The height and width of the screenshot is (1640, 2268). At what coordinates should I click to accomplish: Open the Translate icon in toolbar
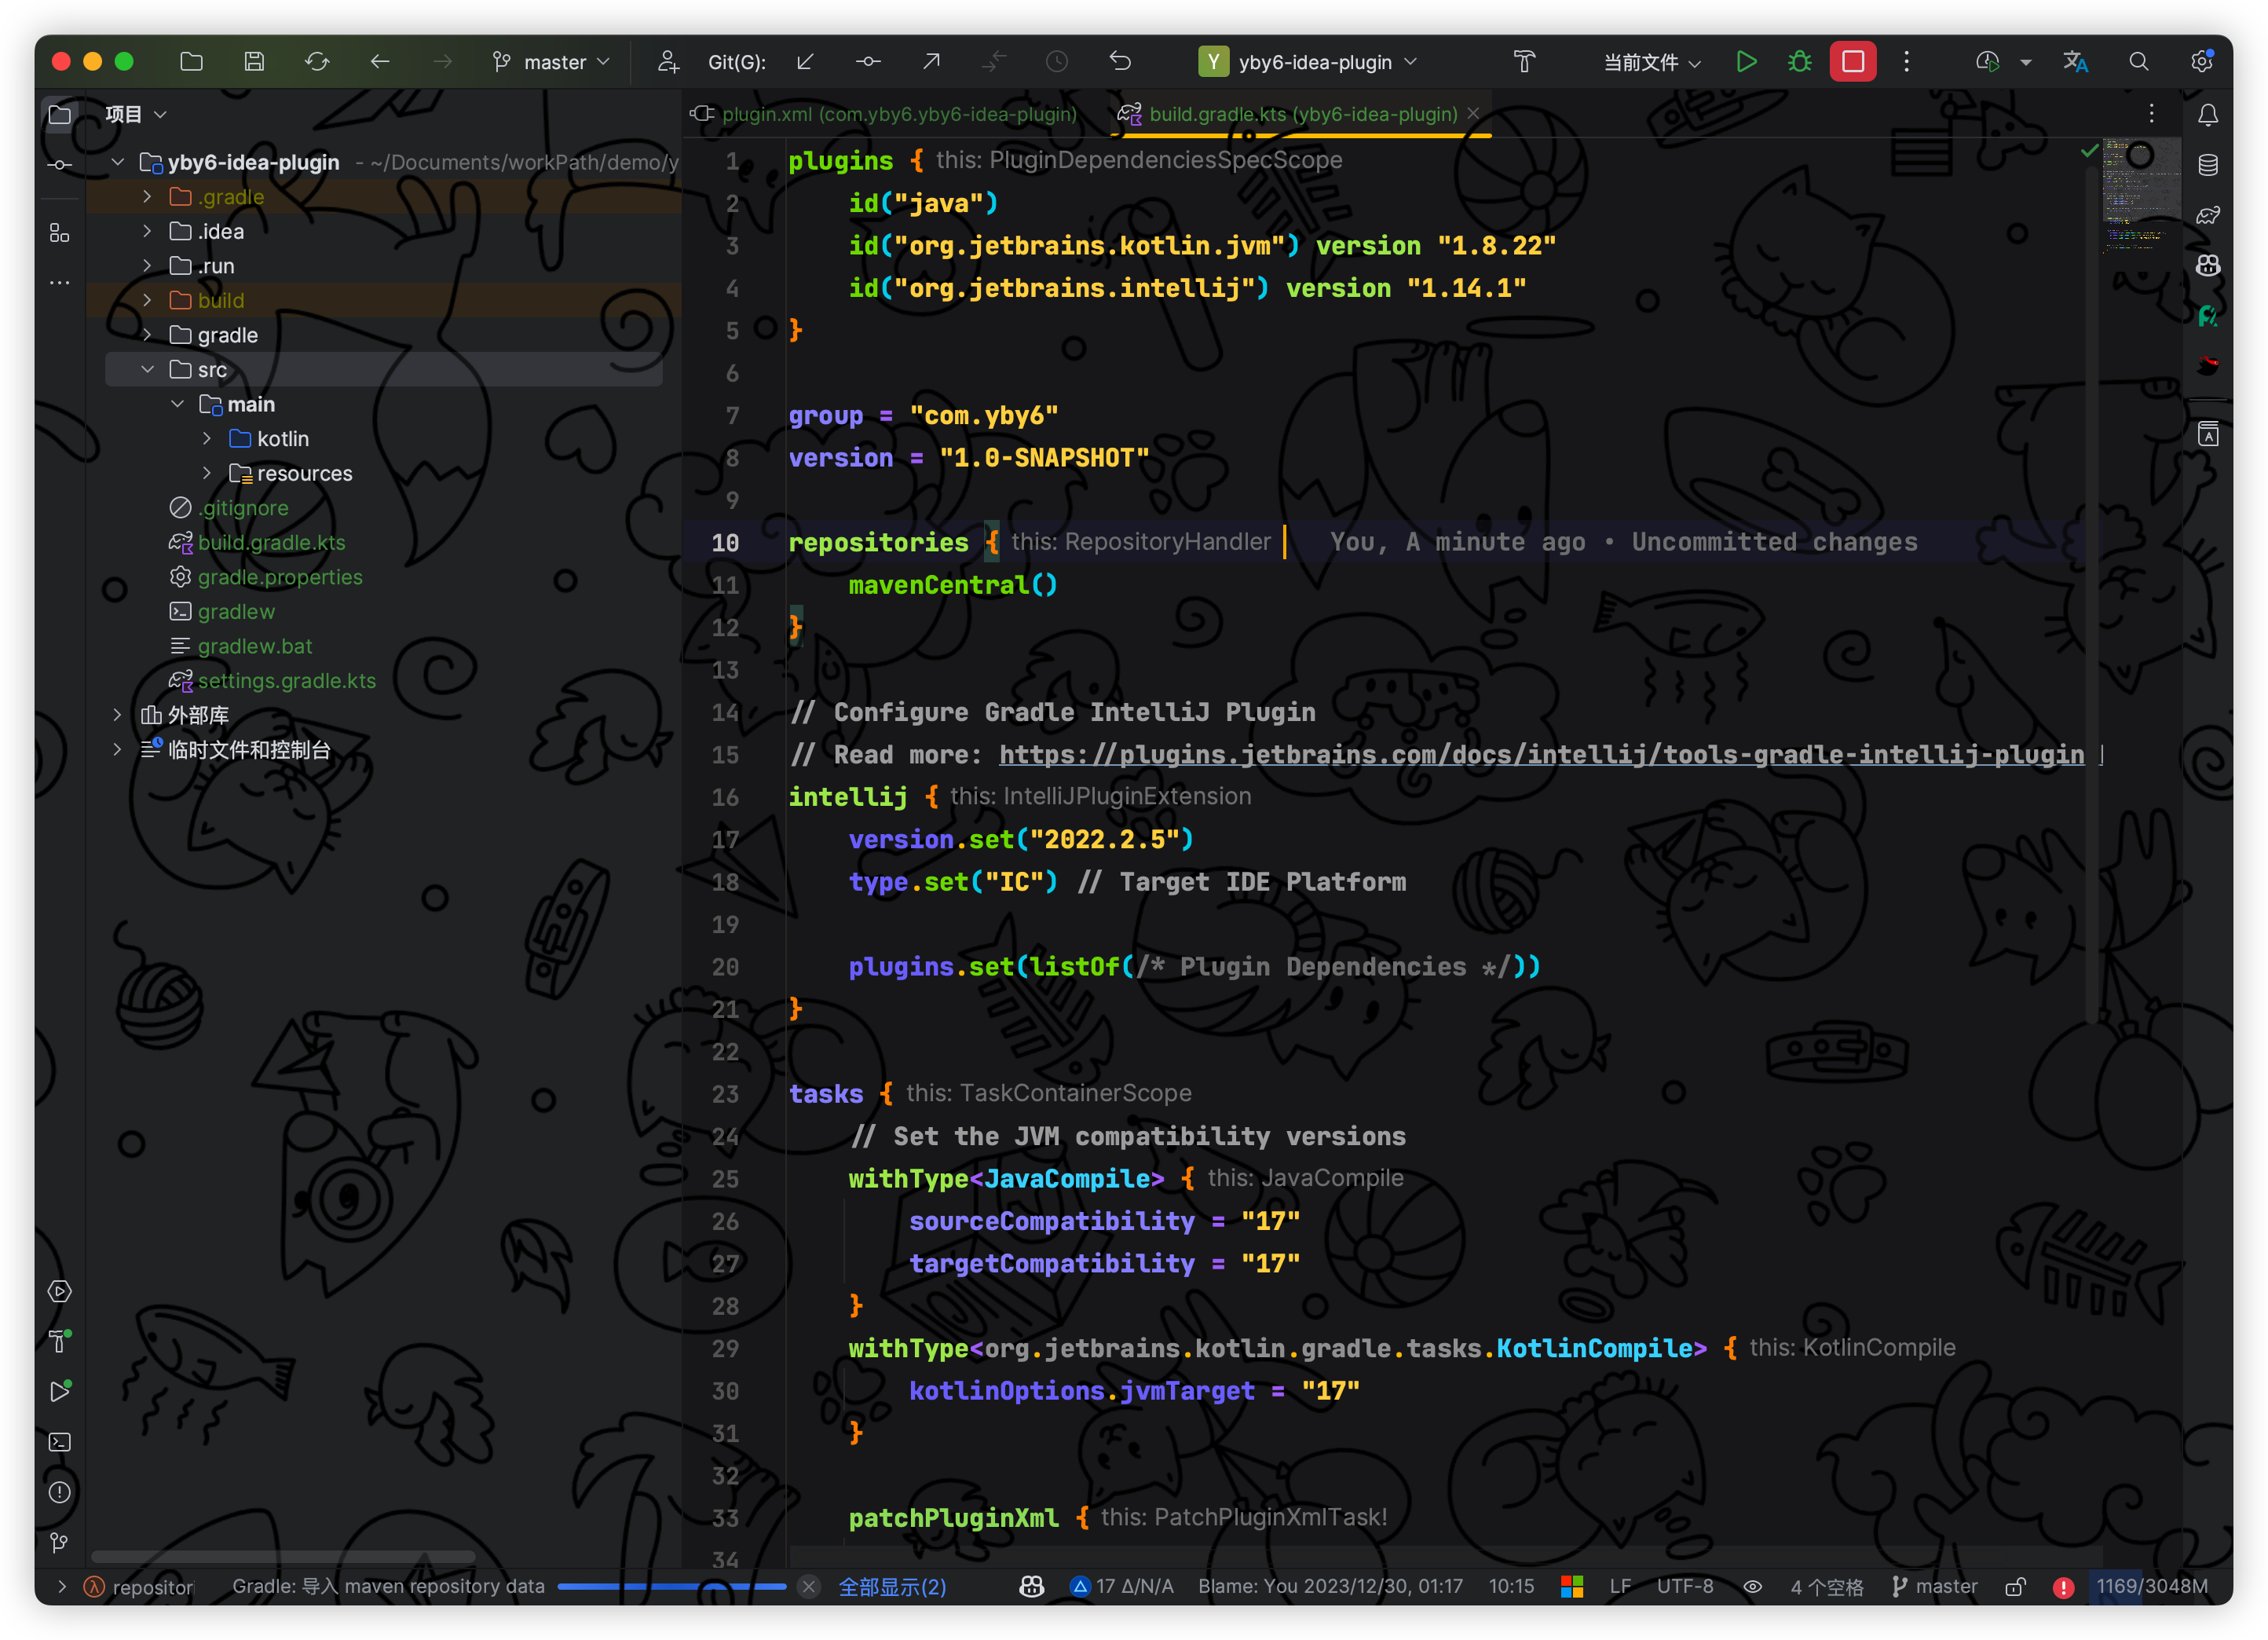(x=2075, y=62)
